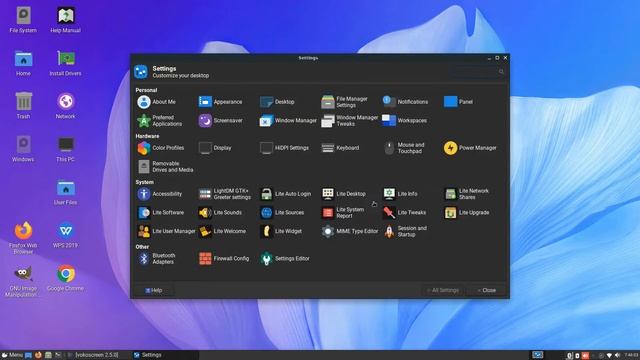This screenshot has height=360, width=640.
Task: Open File Manager Settings
Action: click(x=345, y=102)
